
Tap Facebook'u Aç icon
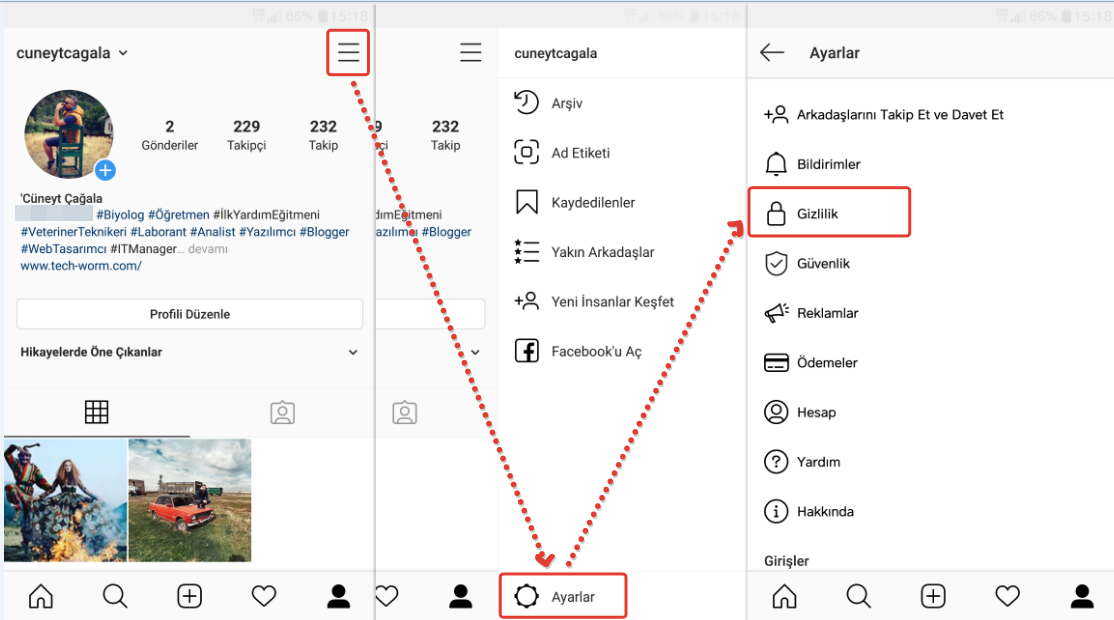tap(526, 351)
